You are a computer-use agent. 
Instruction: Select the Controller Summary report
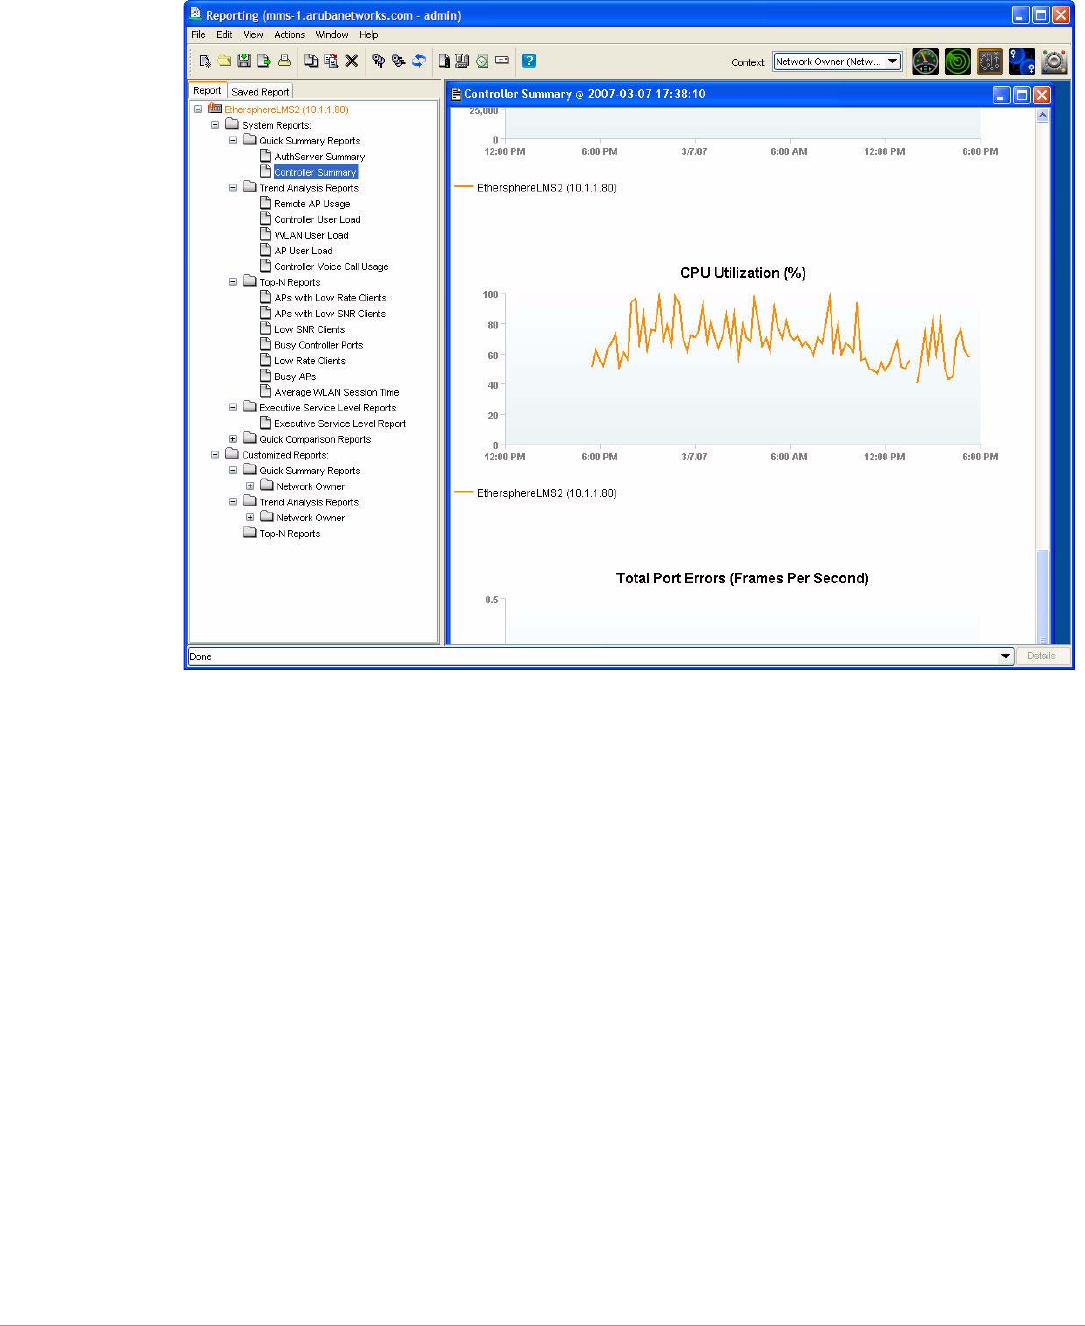(x=316, y=172)
